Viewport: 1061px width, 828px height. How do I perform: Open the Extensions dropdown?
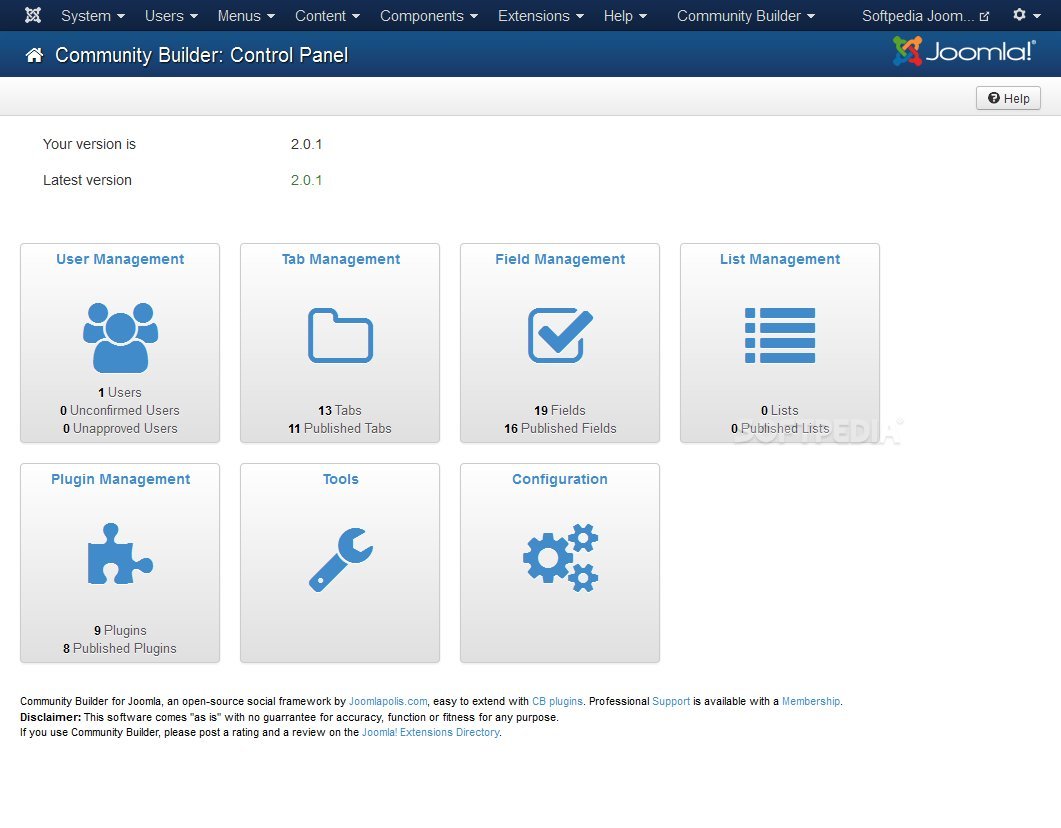coord(541,16)
